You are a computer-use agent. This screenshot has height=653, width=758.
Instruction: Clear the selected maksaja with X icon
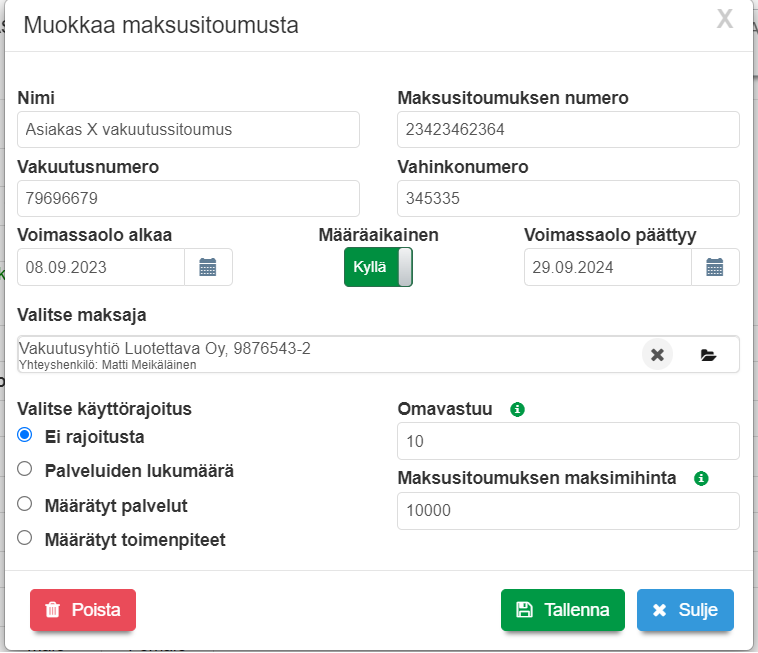(657, 354)
